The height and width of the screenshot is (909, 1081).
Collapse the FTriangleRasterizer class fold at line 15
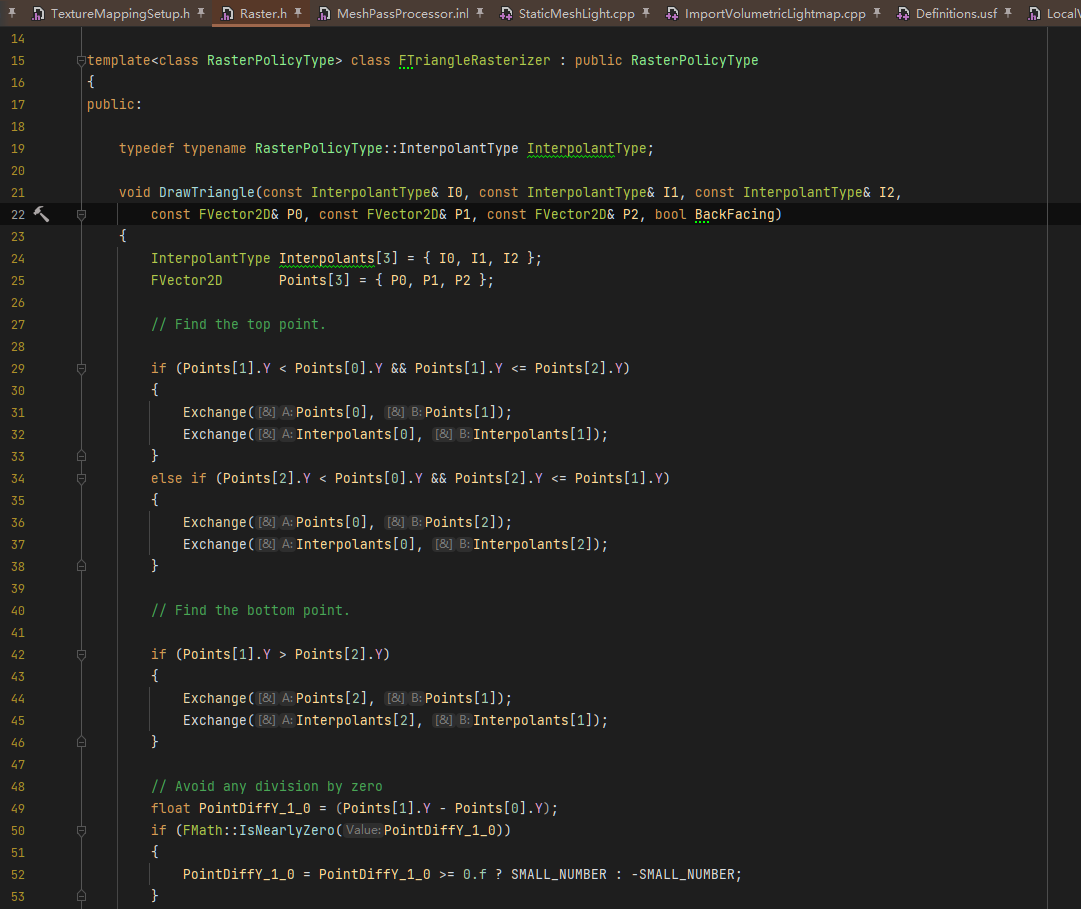(x=81, y=61)
